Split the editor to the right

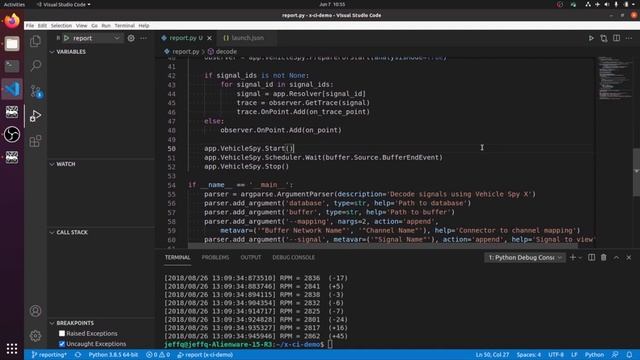[616, 38]
